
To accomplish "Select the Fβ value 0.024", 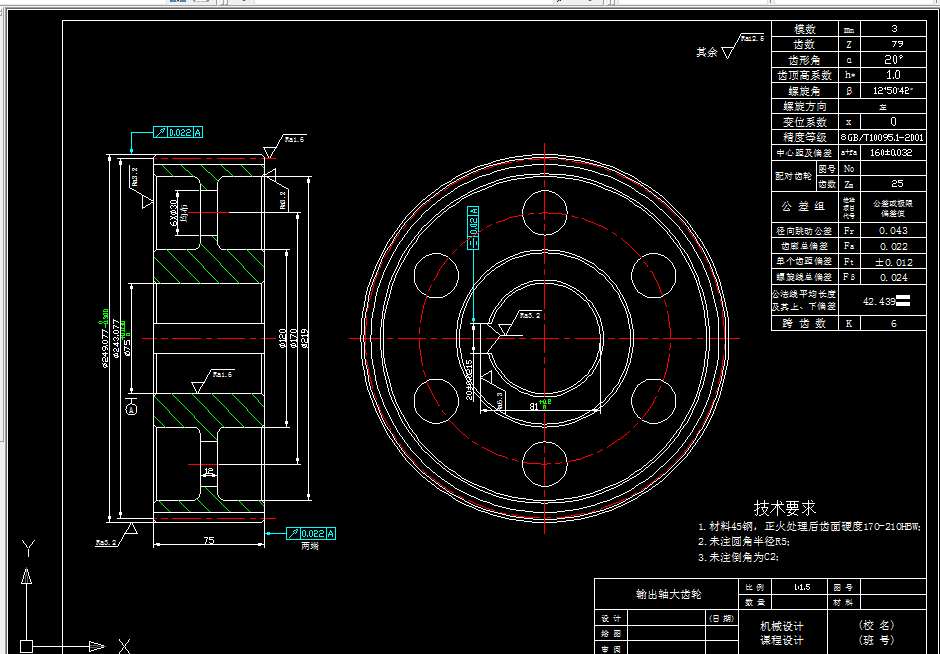I will coord(893,278).
